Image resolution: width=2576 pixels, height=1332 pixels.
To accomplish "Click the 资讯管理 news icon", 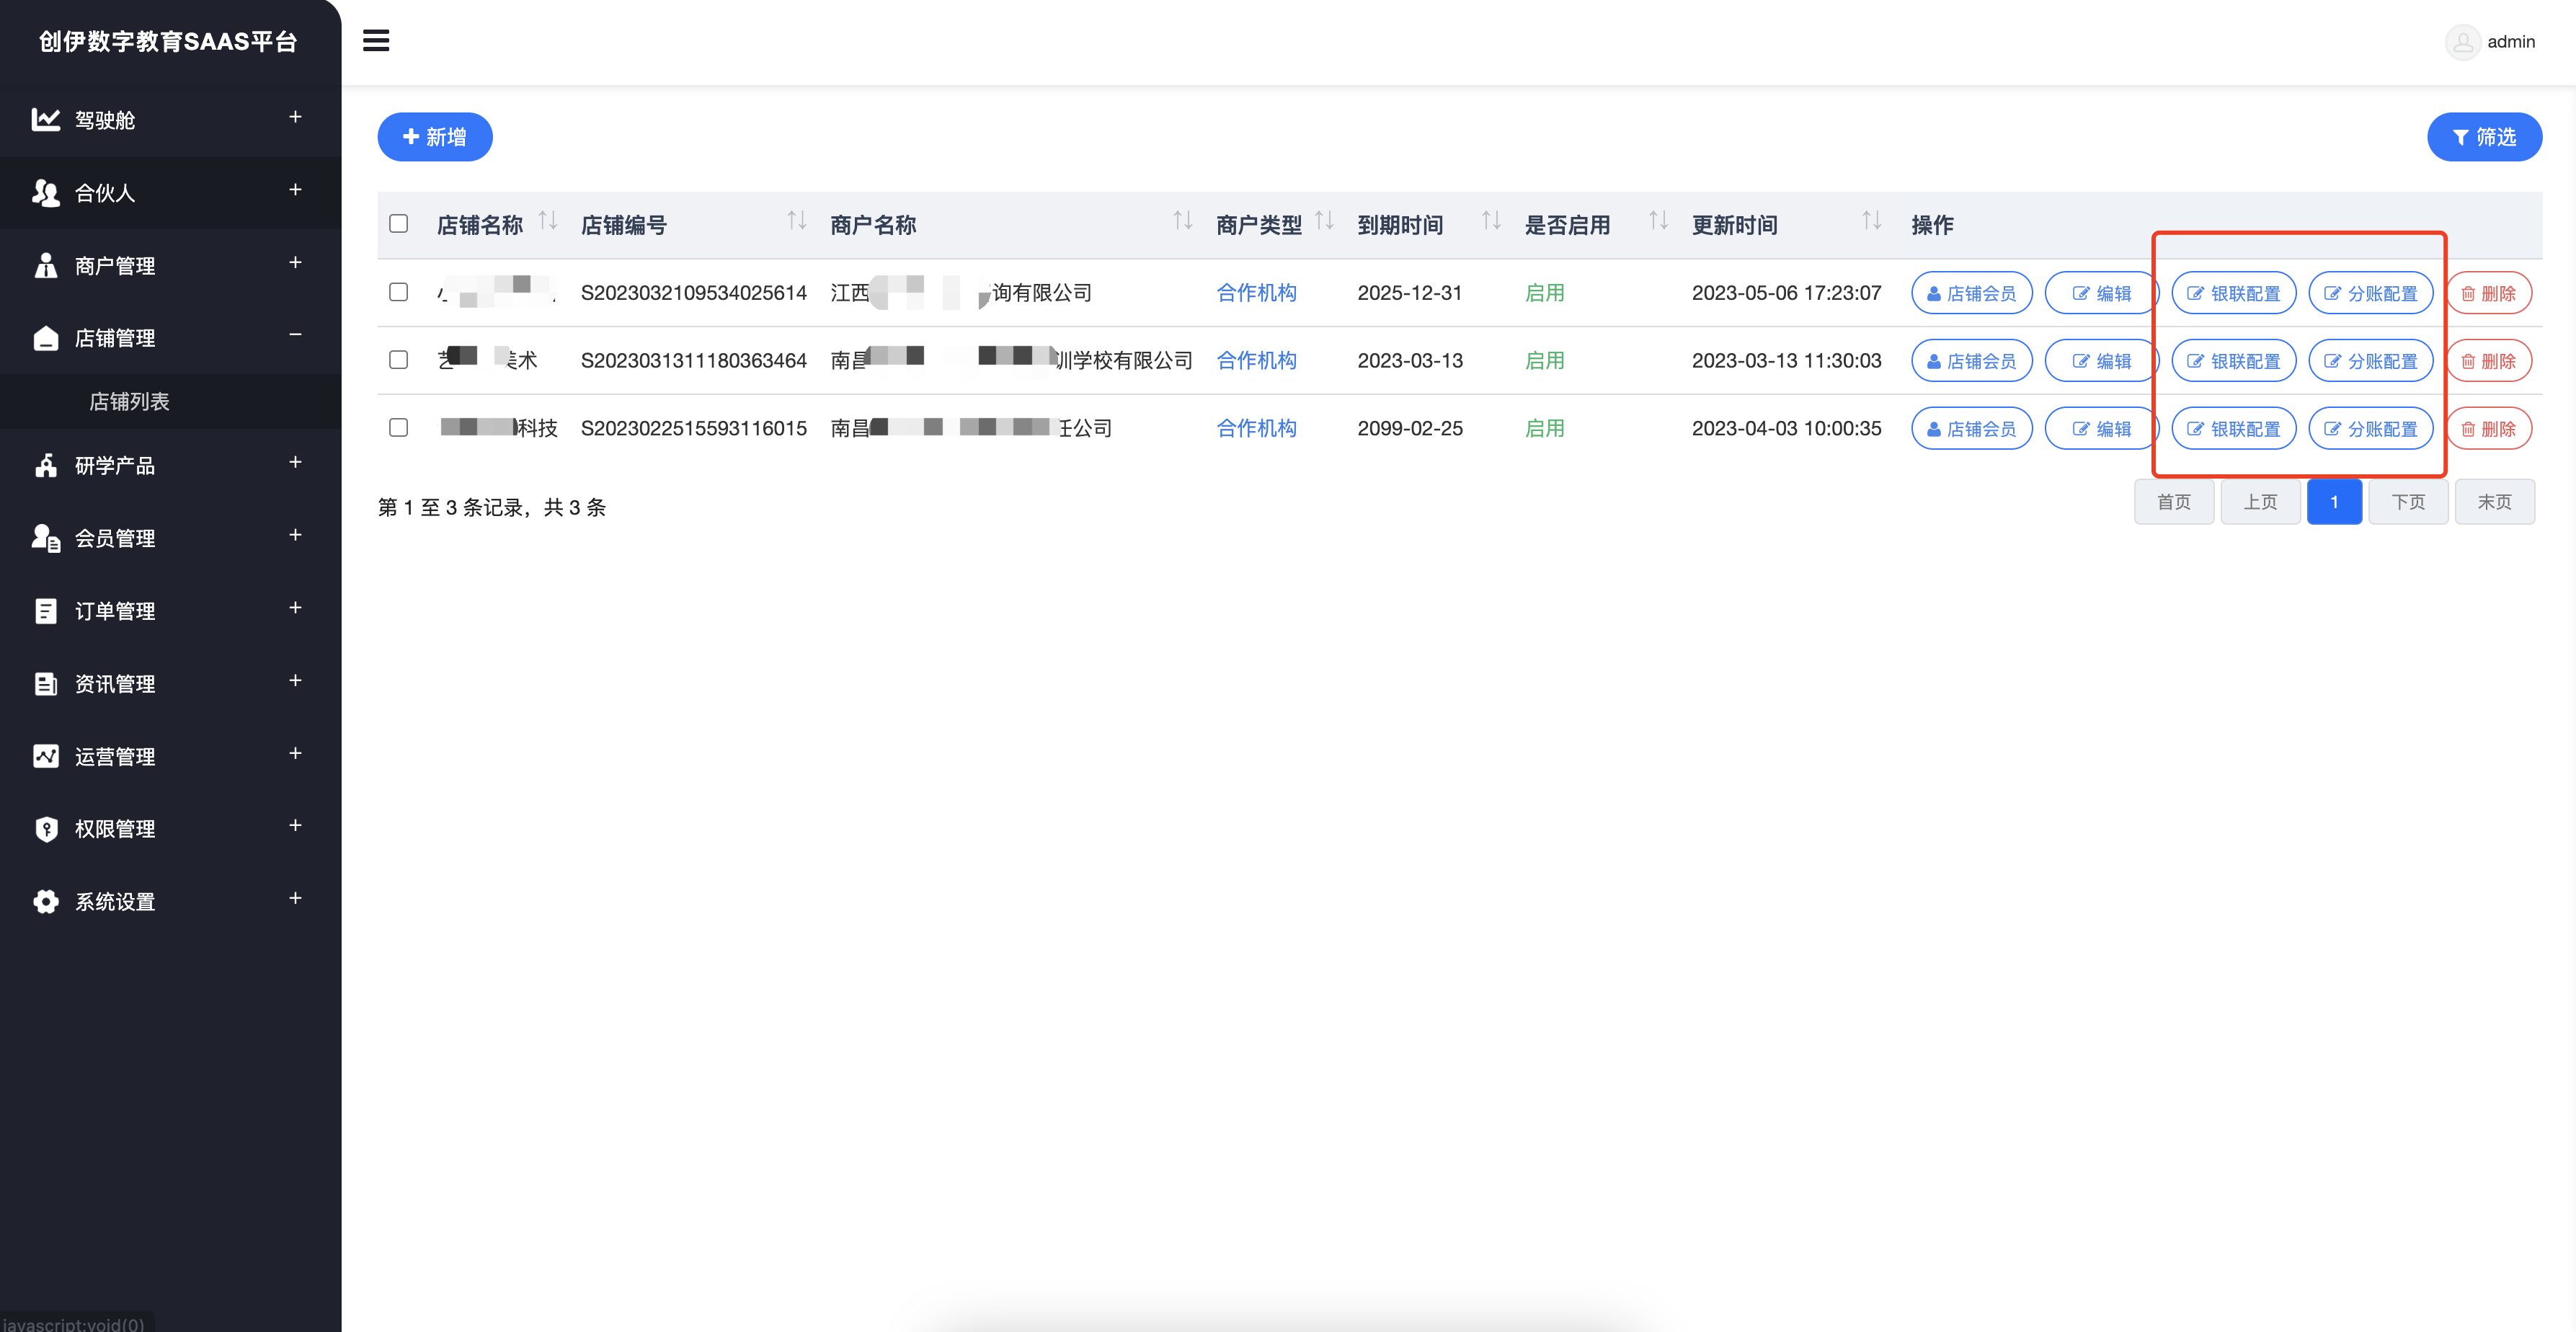I will [46, 684].
